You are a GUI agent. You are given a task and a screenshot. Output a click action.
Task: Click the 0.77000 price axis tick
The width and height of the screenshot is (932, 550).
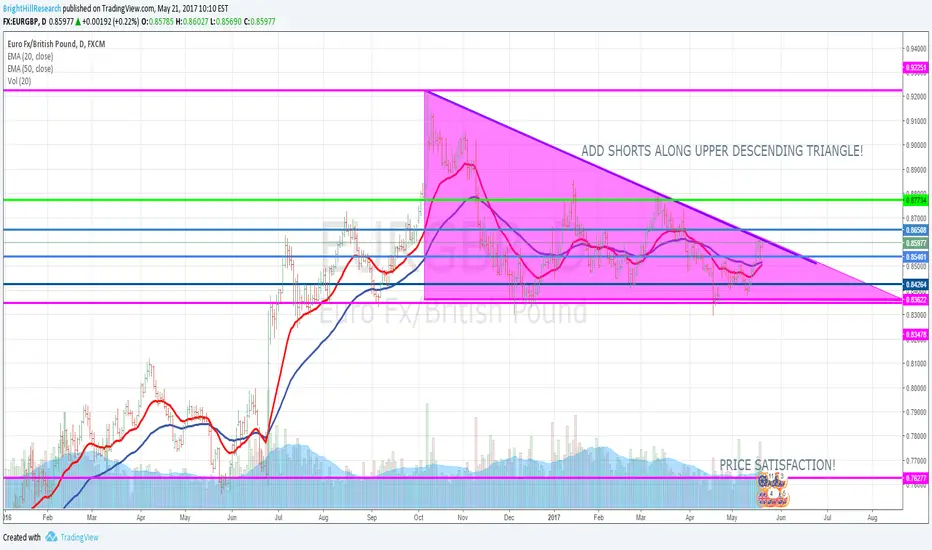point(916,461)
